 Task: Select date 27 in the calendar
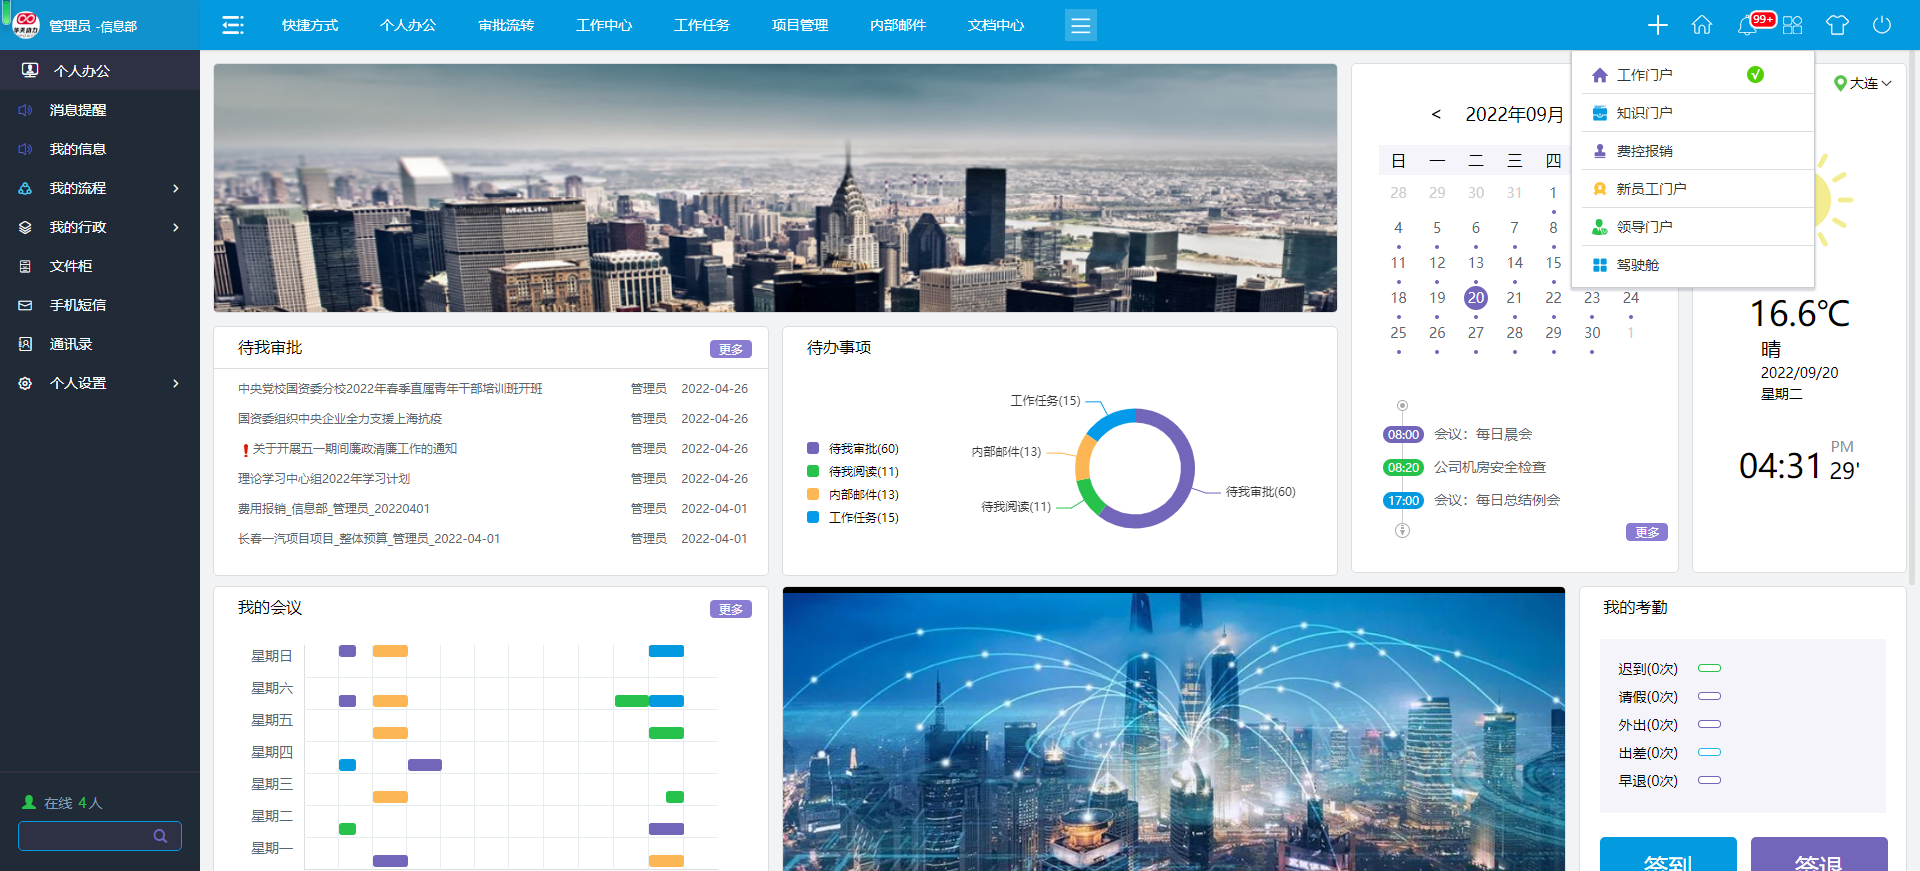tap(1476, 333)
